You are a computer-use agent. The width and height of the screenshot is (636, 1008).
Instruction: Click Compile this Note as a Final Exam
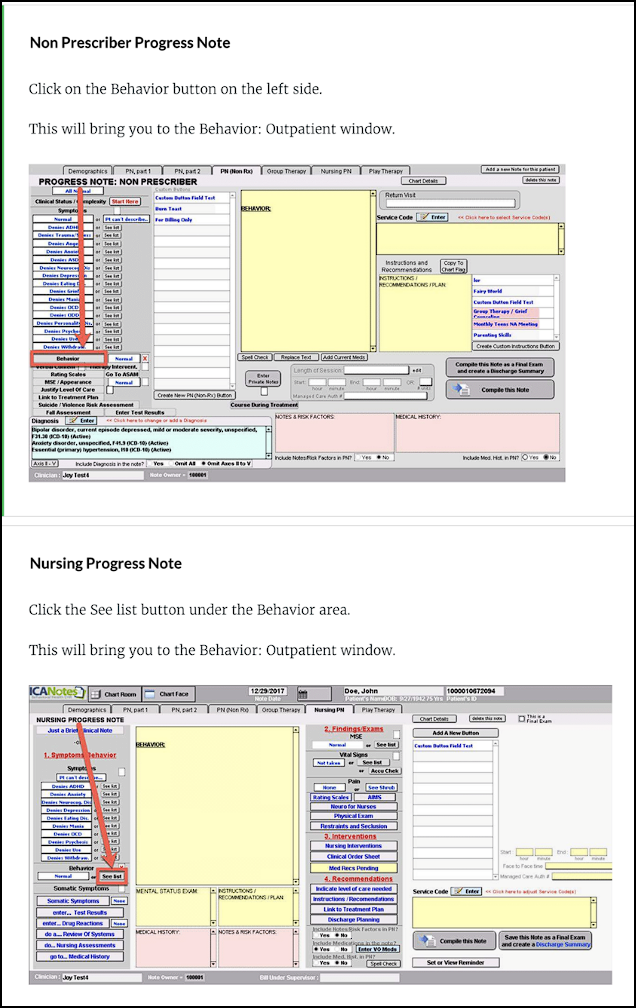(500, 368)
